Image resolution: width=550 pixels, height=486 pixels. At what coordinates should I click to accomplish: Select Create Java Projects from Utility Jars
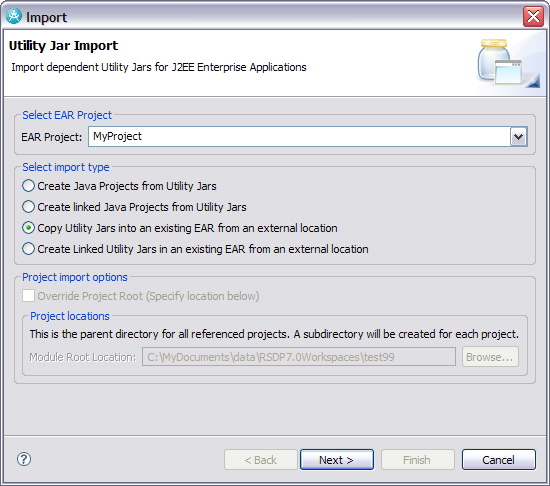click(x=119, y=186)
